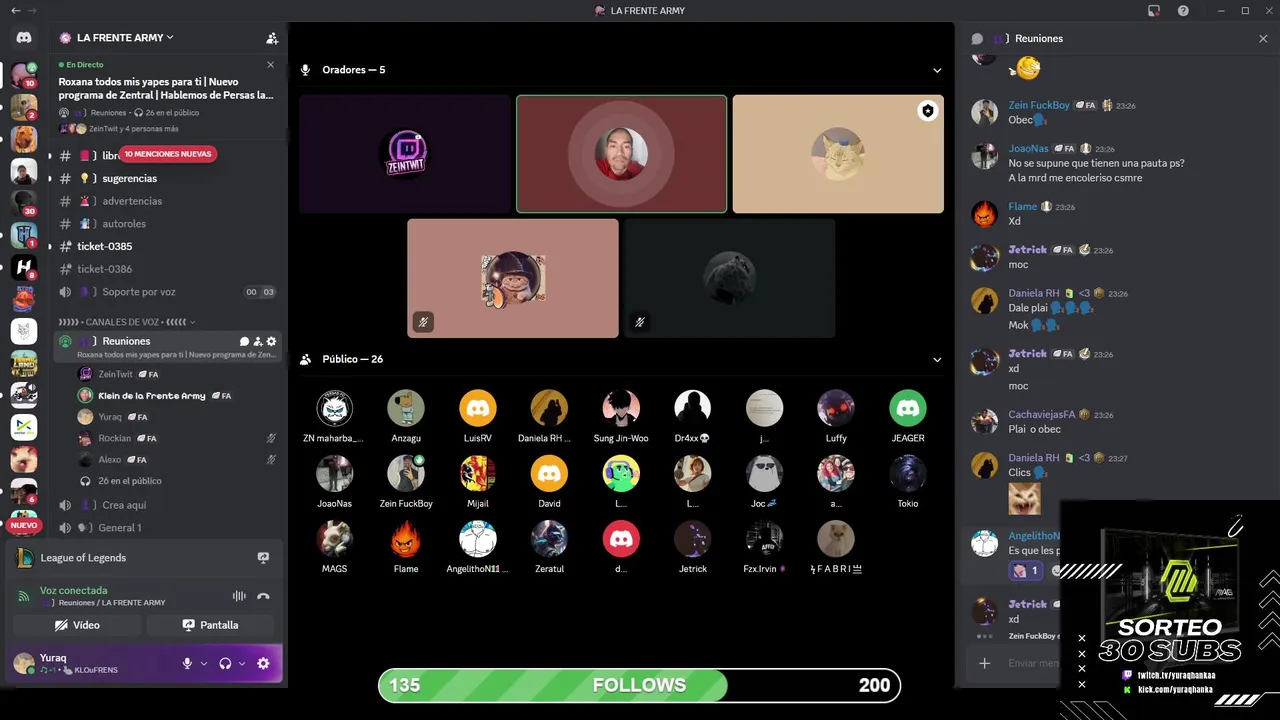This screenshot has width=1280, height=720.
Task: Click the ZEINTWIT speaker tile
Action: (x=405, y=154)
